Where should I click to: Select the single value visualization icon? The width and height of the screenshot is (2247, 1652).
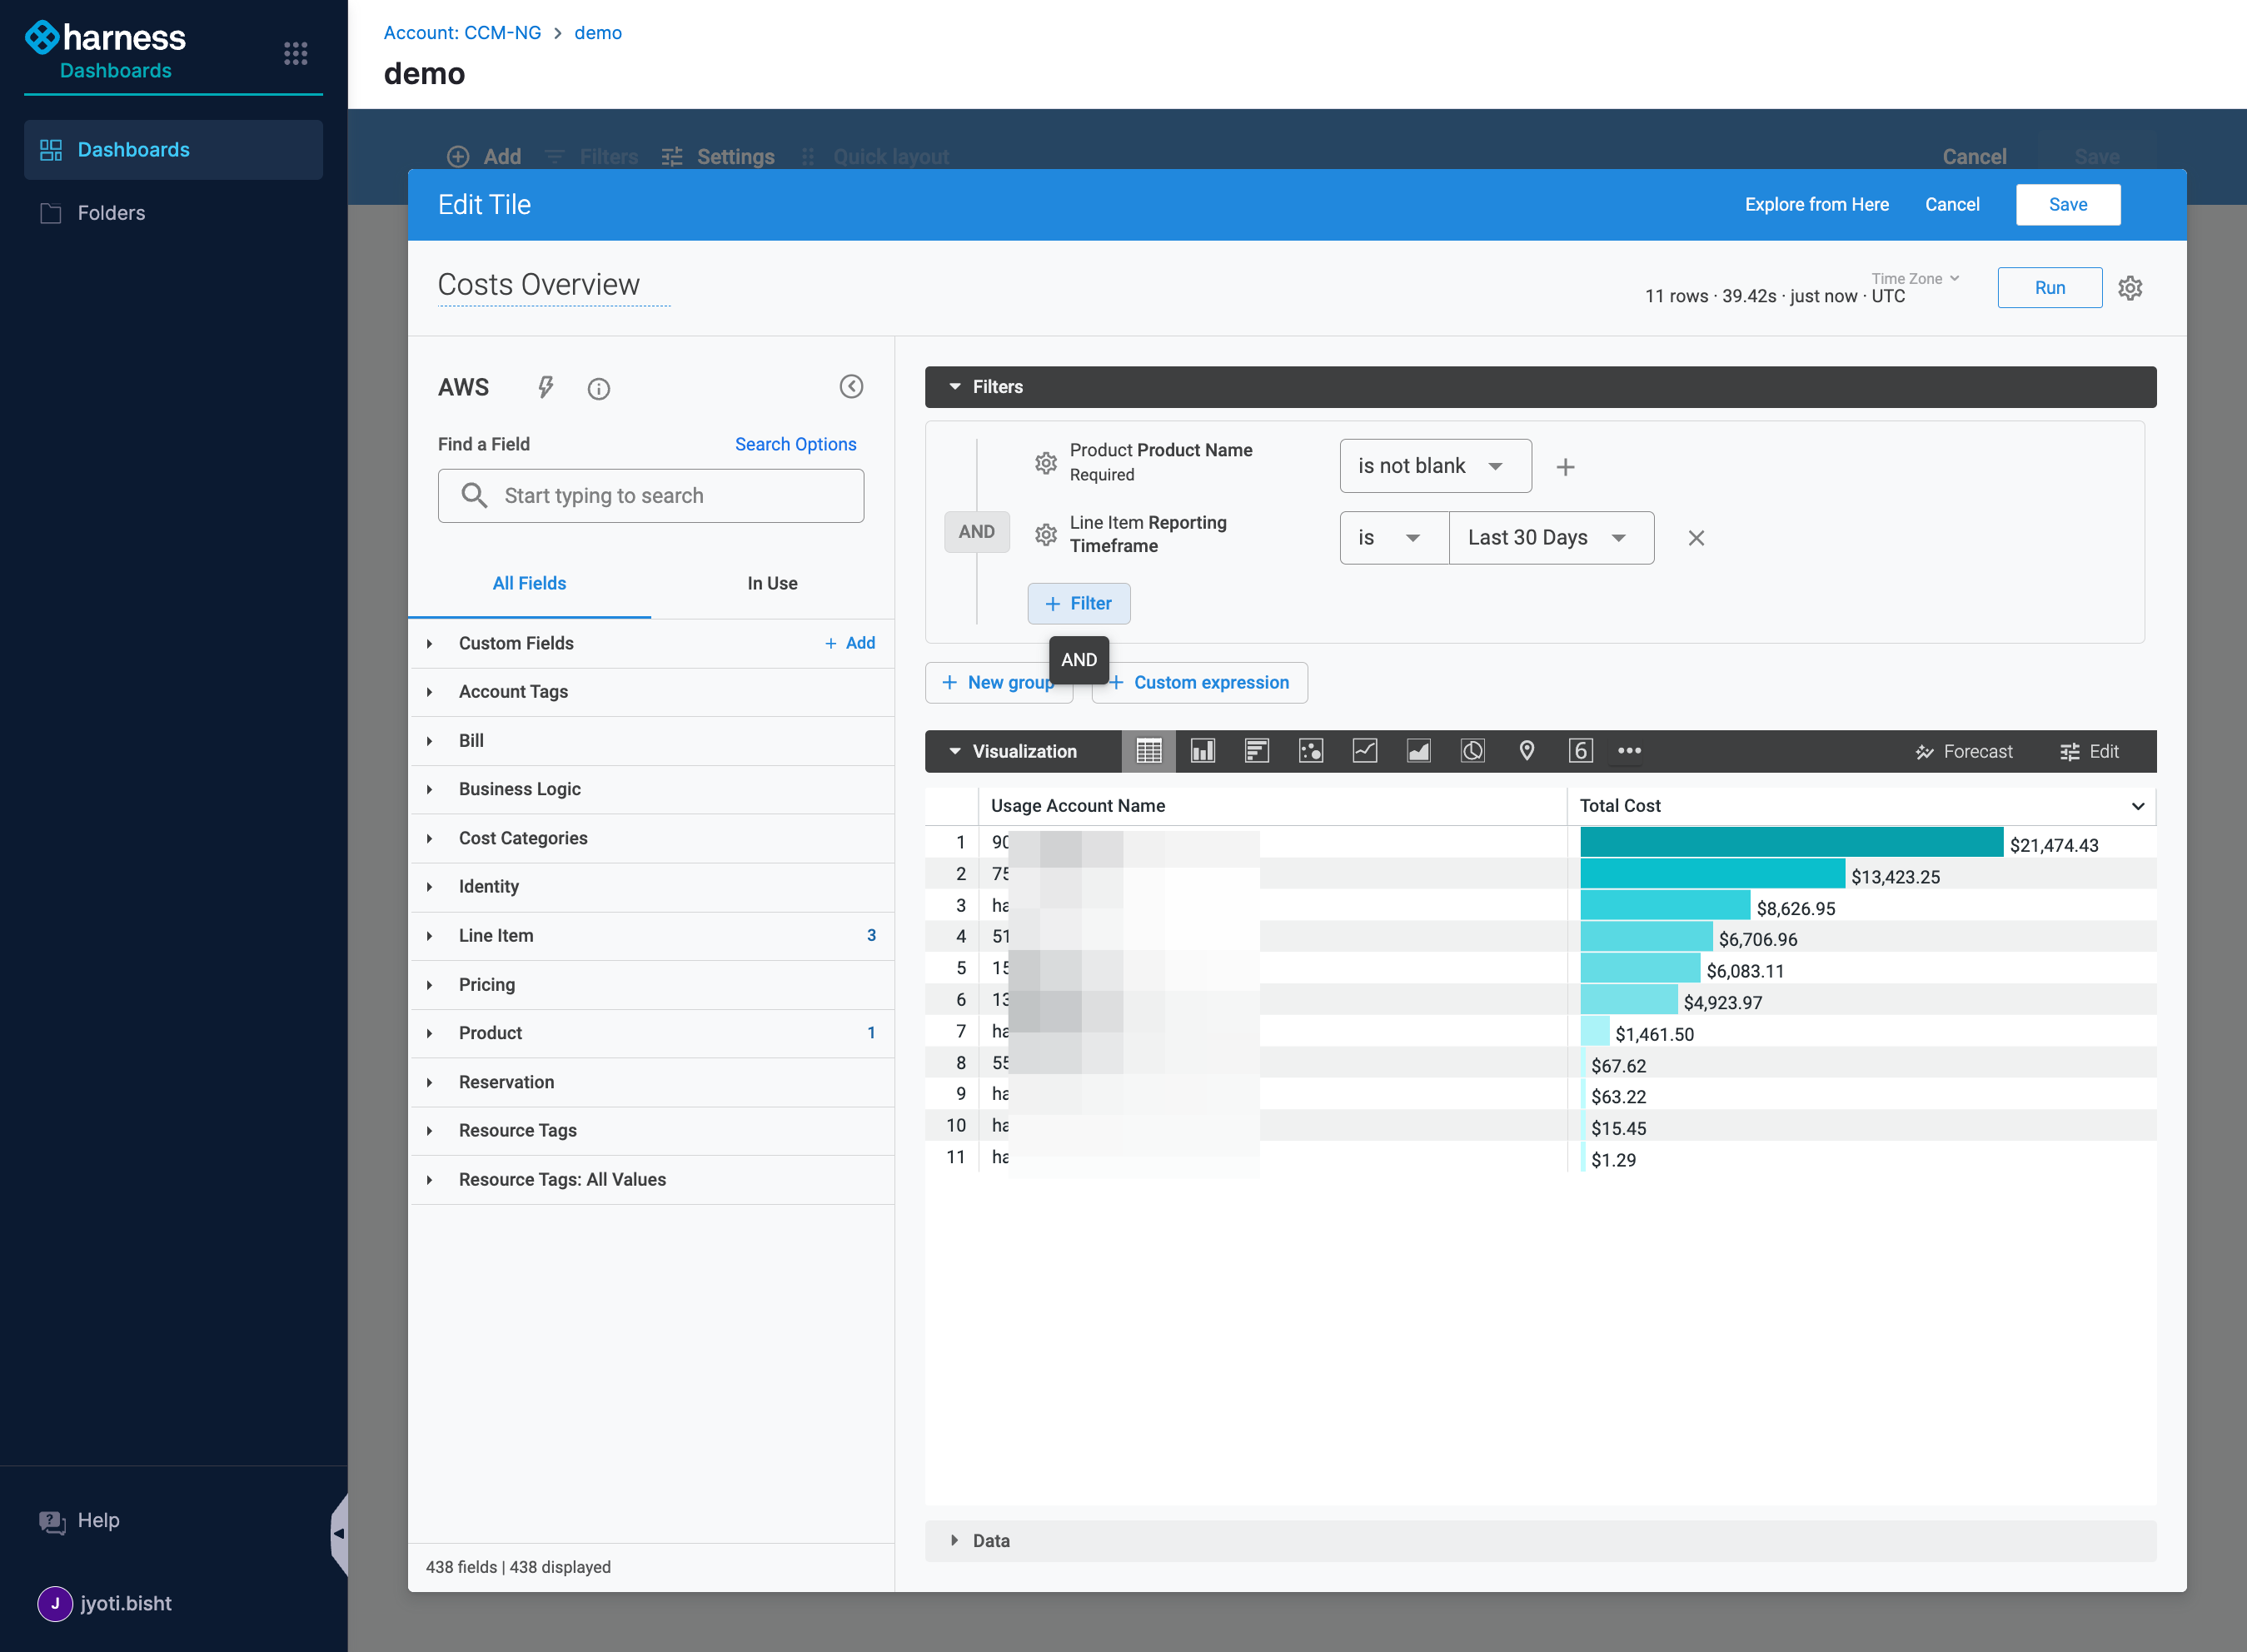coord(1581,751)
